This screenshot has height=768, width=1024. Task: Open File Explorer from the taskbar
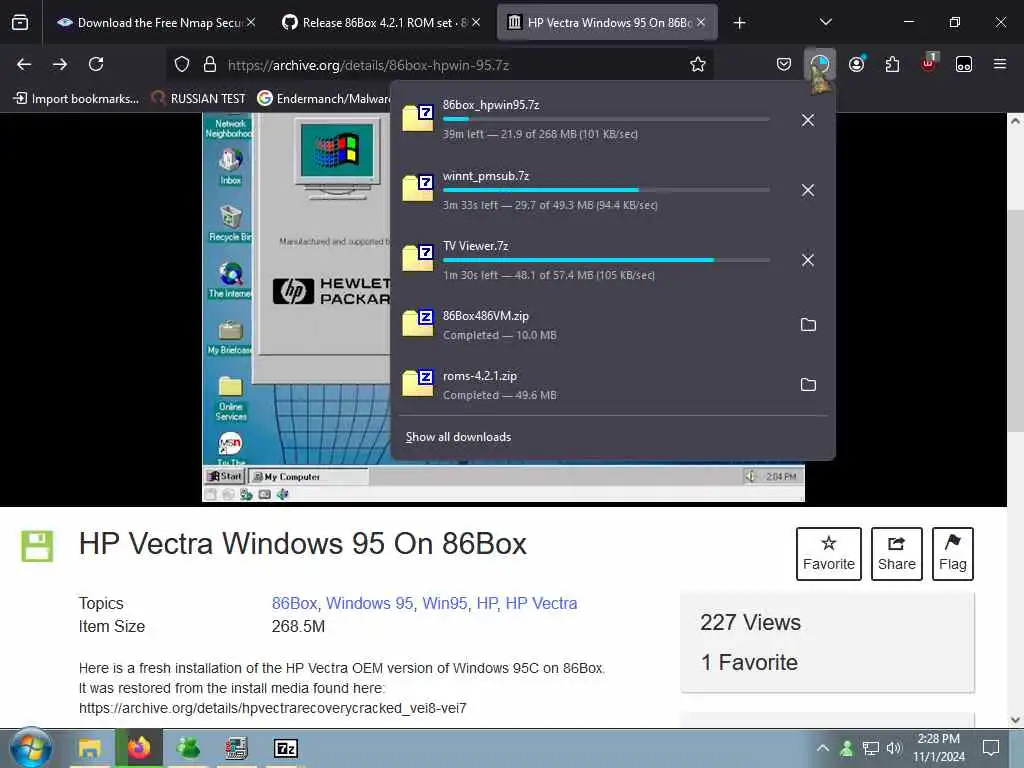[89, 748]
